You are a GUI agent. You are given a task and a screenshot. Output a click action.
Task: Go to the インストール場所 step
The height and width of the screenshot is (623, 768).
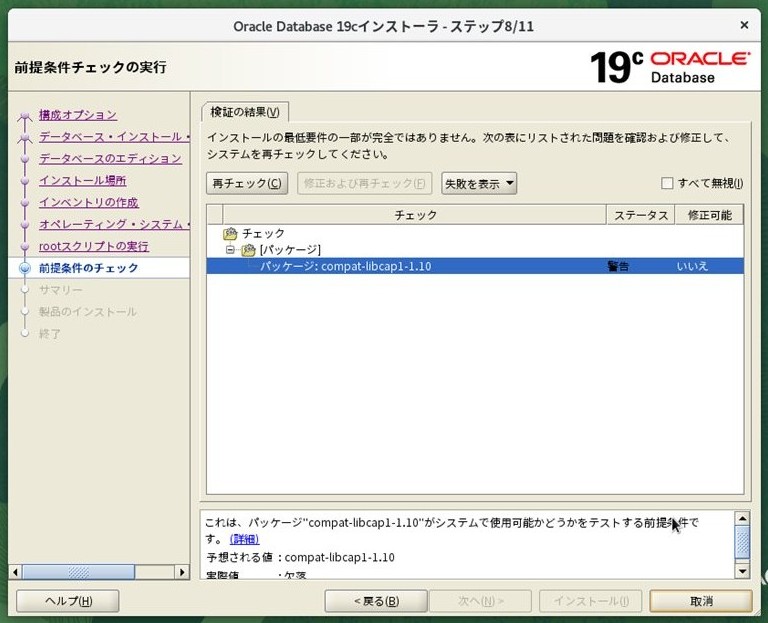83,180
